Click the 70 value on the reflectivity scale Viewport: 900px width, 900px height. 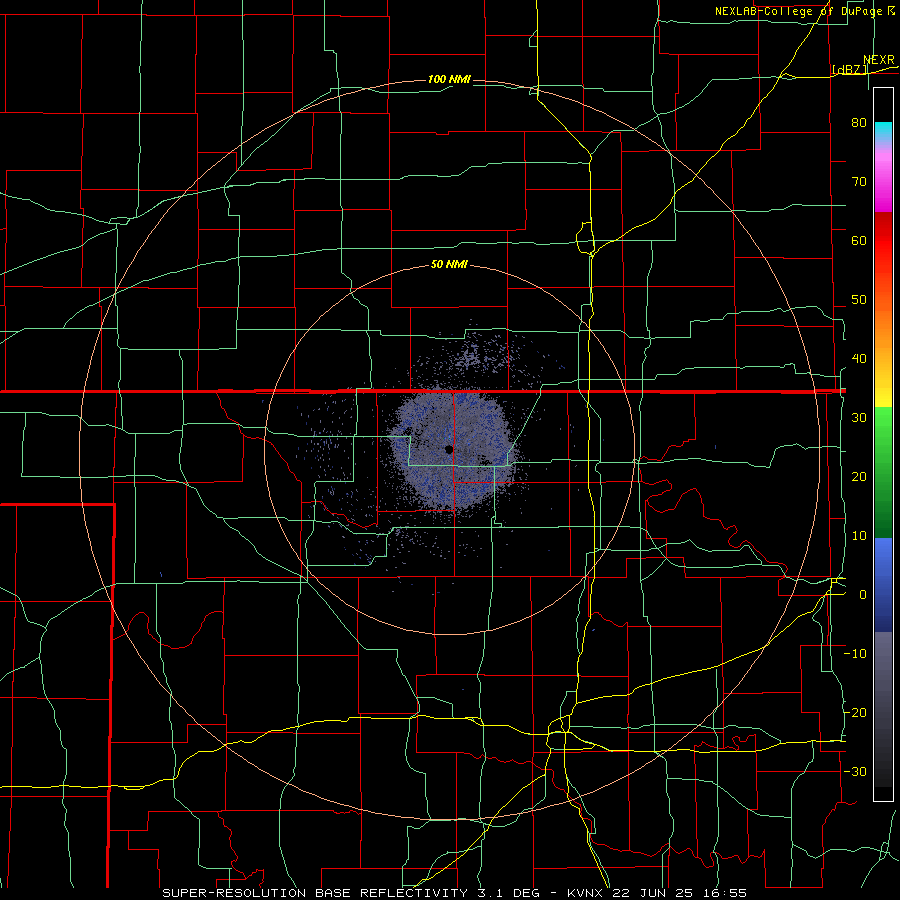coord(859,182)
